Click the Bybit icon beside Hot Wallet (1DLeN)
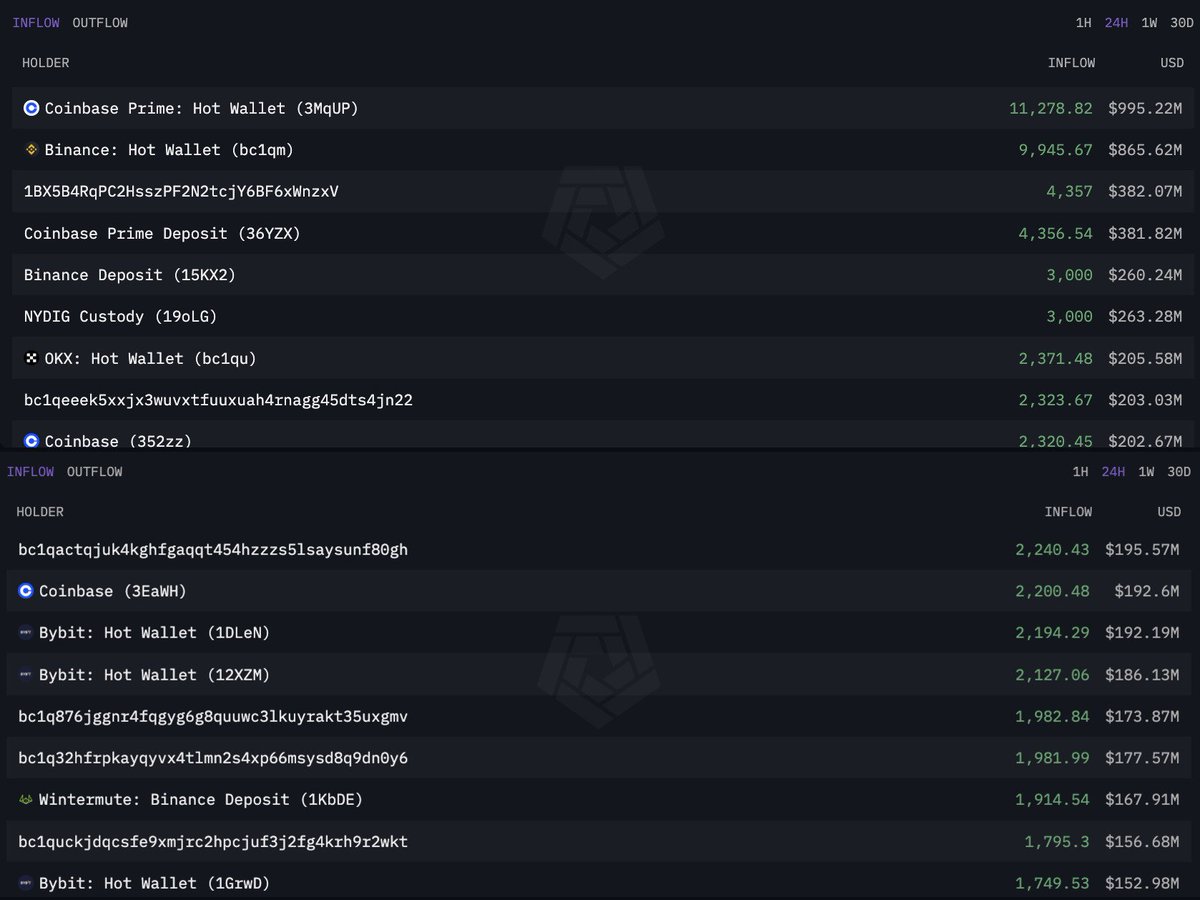This screenshot has height=900, width=1200. (26, 633)
